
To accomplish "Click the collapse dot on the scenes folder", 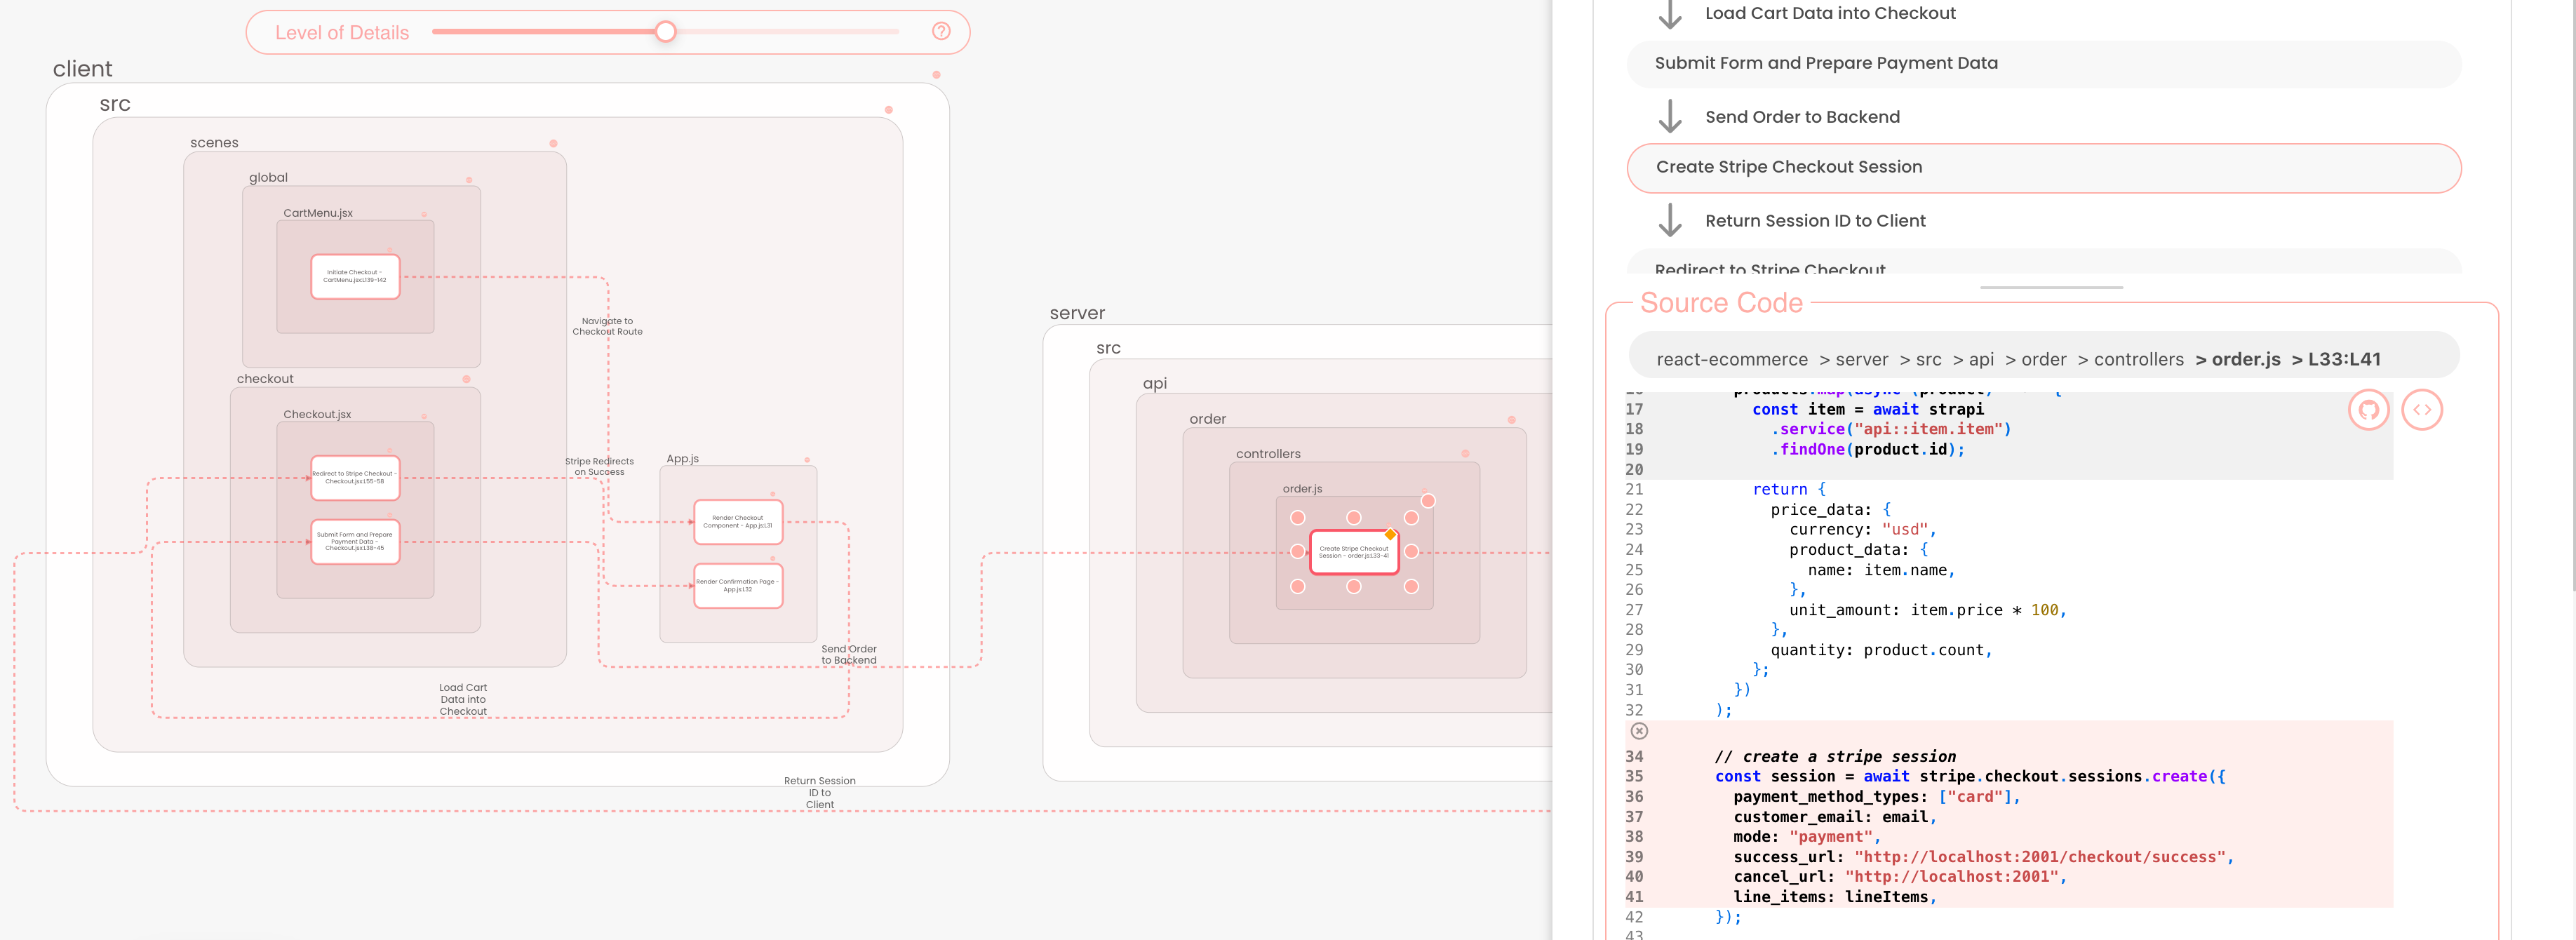I will pos(553,144).
